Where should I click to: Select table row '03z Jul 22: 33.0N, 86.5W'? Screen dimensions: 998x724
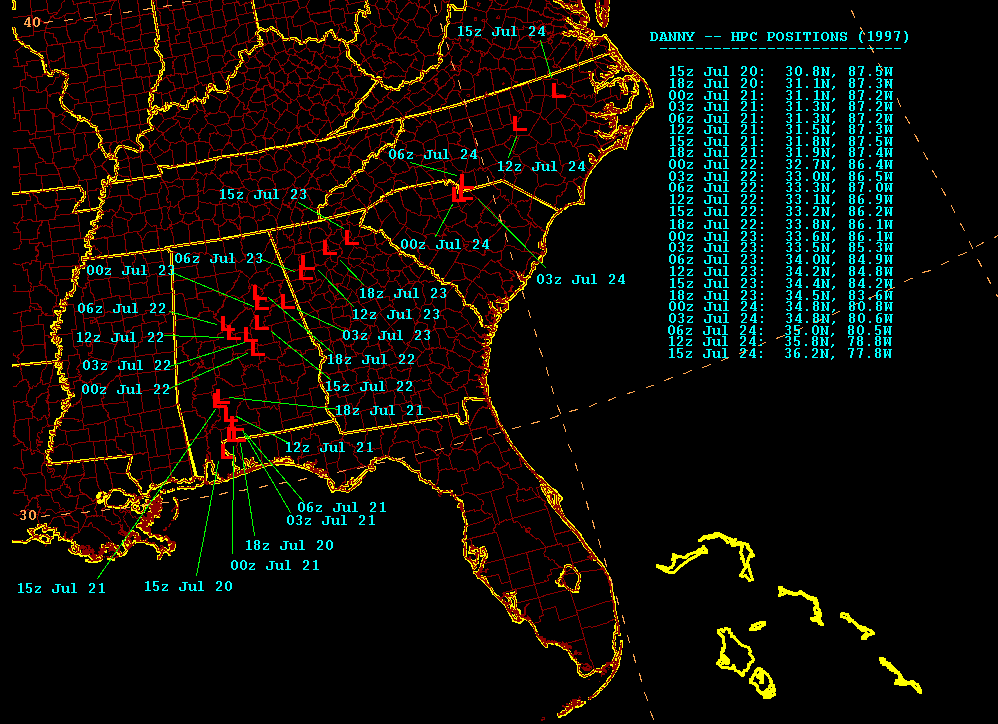pos(781,176)
